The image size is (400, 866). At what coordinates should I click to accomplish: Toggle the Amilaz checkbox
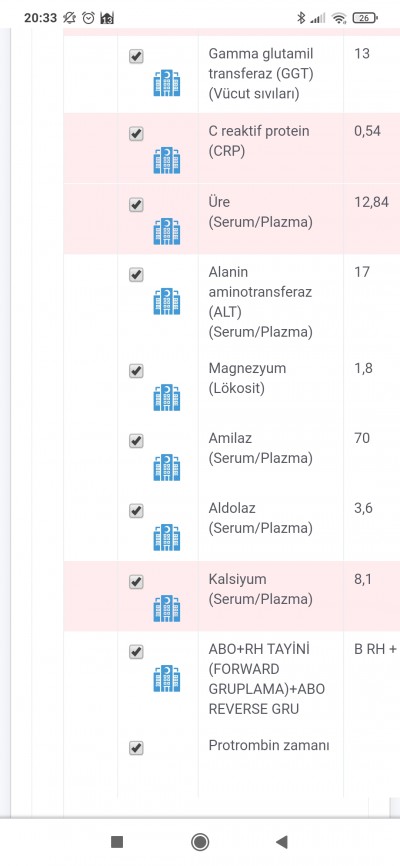pyautogui.click(x=136, y=441)
